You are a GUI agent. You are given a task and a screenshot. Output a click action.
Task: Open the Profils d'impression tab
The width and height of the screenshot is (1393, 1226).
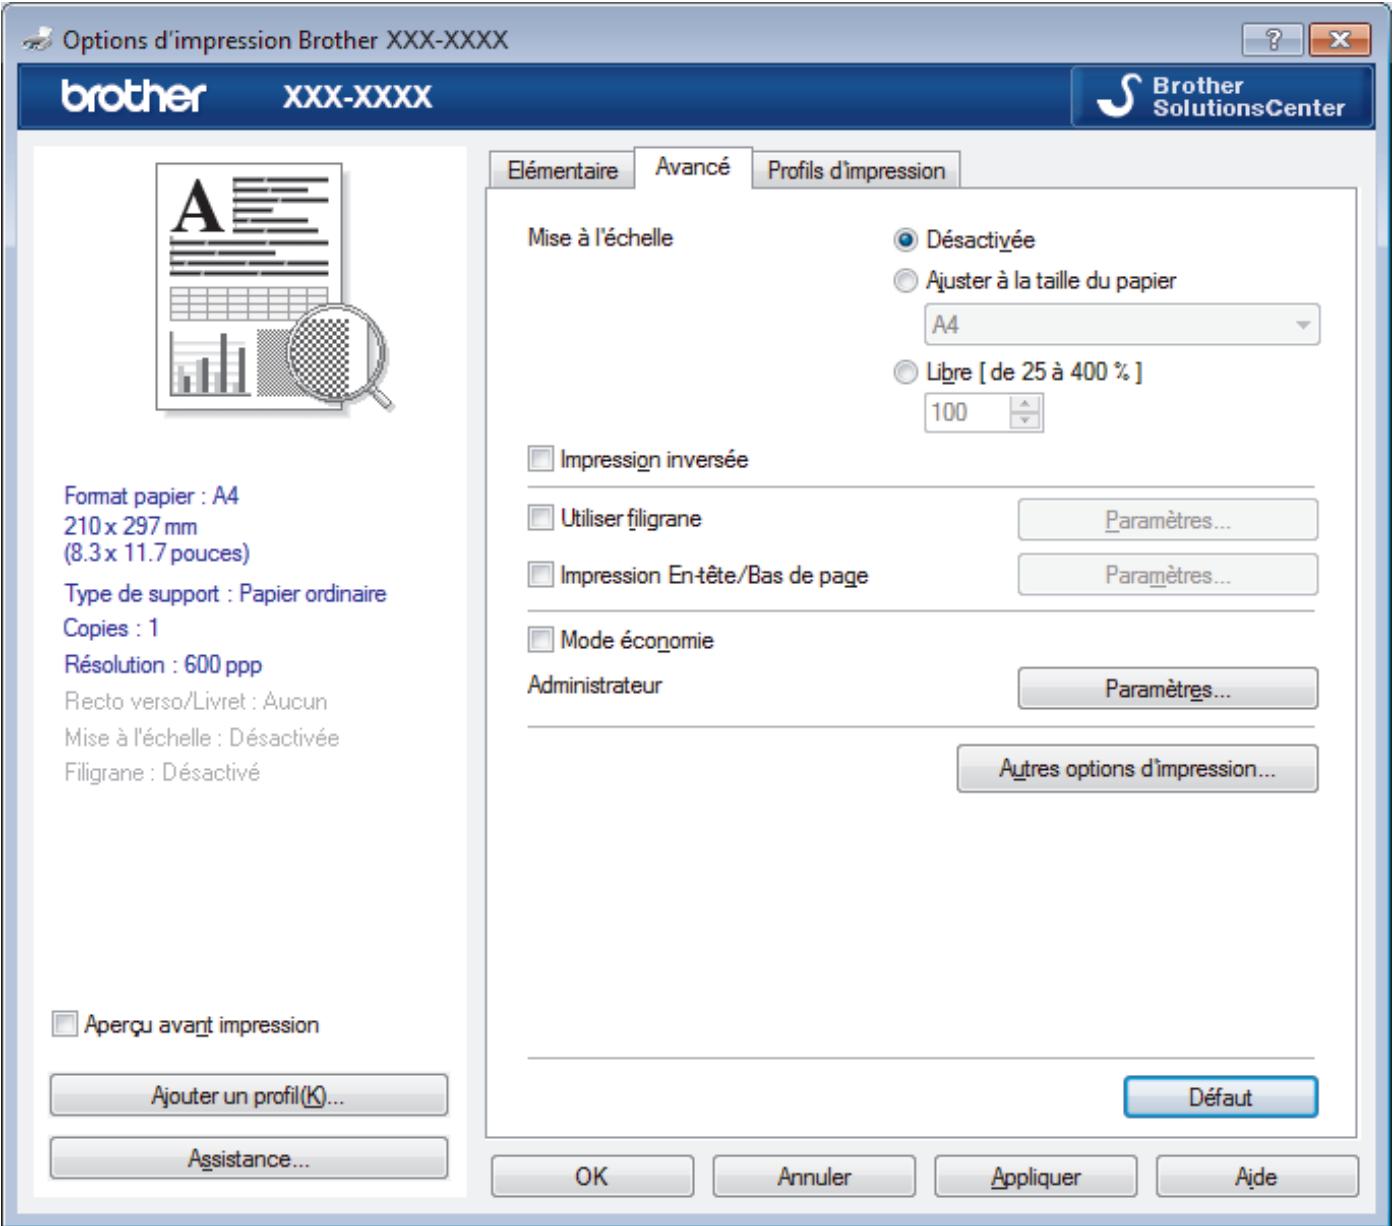(856, 171)
